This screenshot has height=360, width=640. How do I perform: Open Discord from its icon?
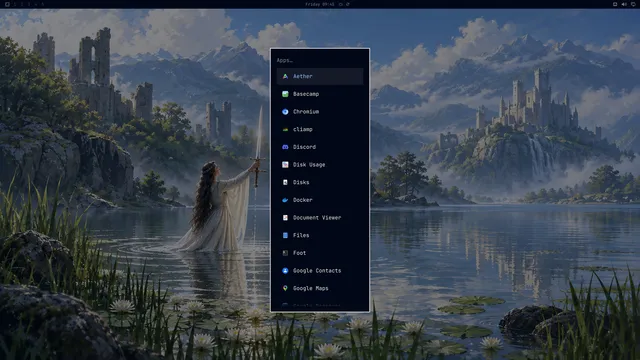tap(285, 147)
